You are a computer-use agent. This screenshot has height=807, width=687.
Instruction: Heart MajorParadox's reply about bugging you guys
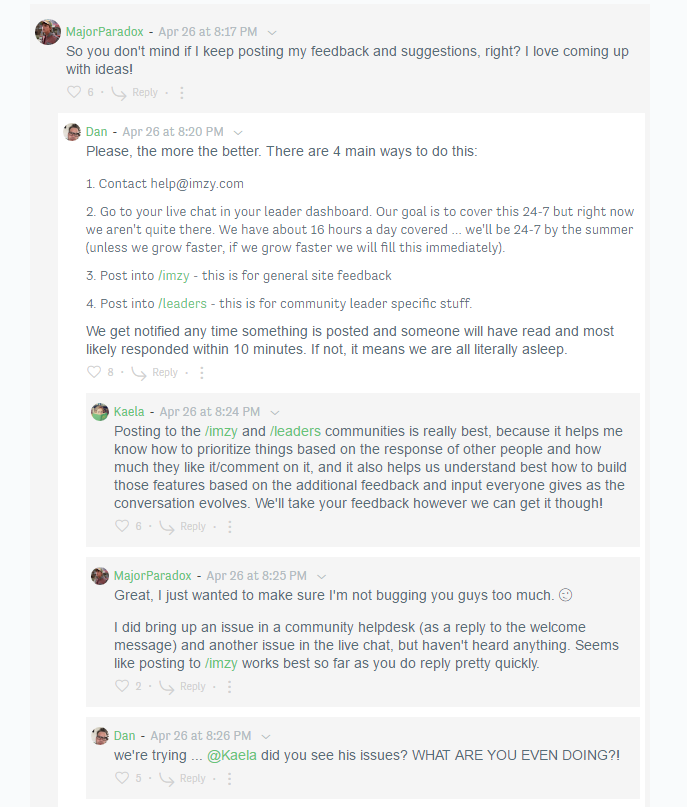(122, 686)
